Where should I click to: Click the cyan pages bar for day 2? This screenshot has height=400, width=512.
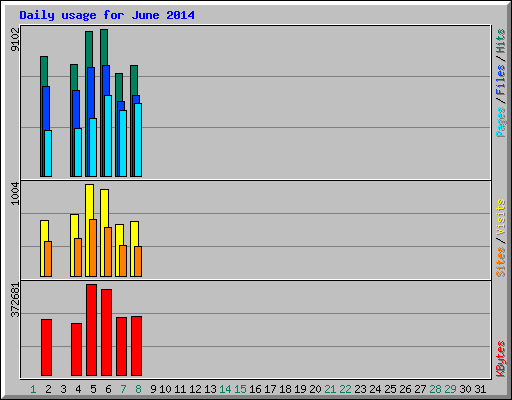tap(48, 153)
